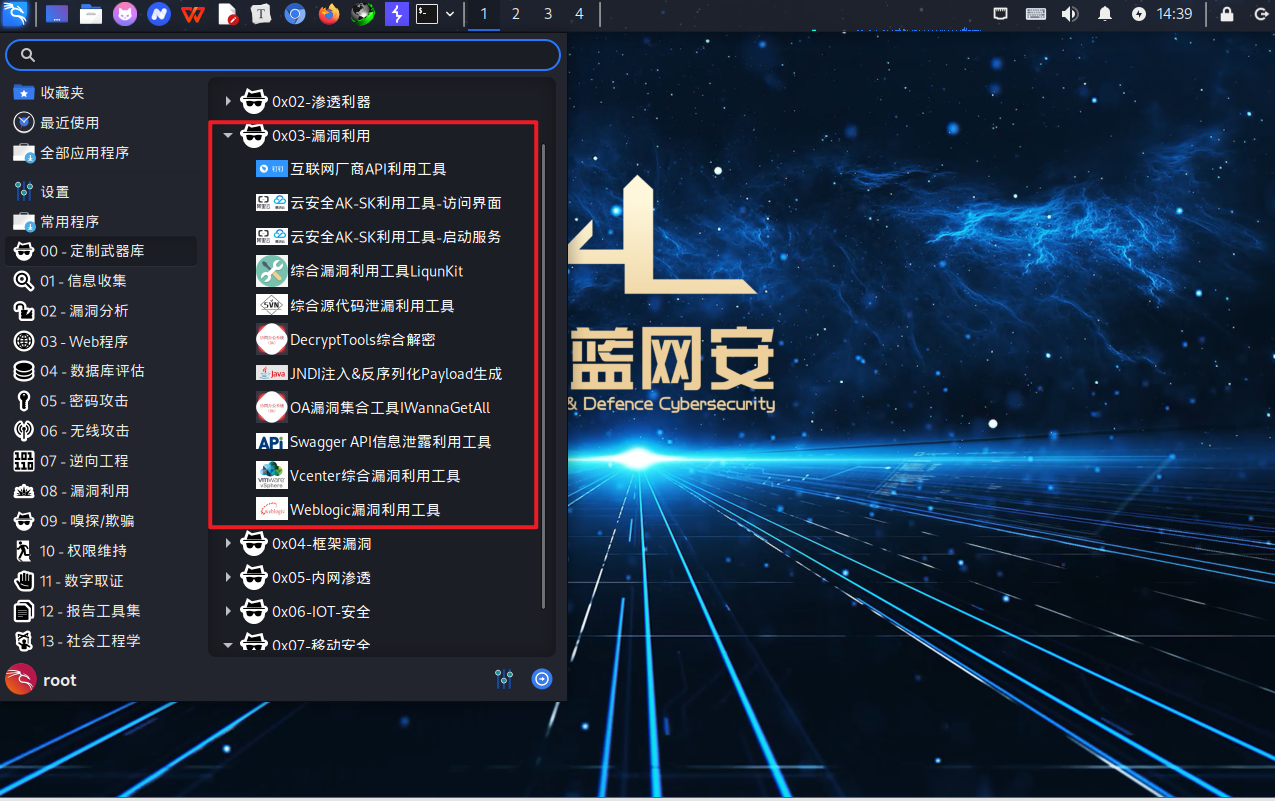Select 04 - 数据库评估 category
The image size is (1275, 801).
coord(101,371)
